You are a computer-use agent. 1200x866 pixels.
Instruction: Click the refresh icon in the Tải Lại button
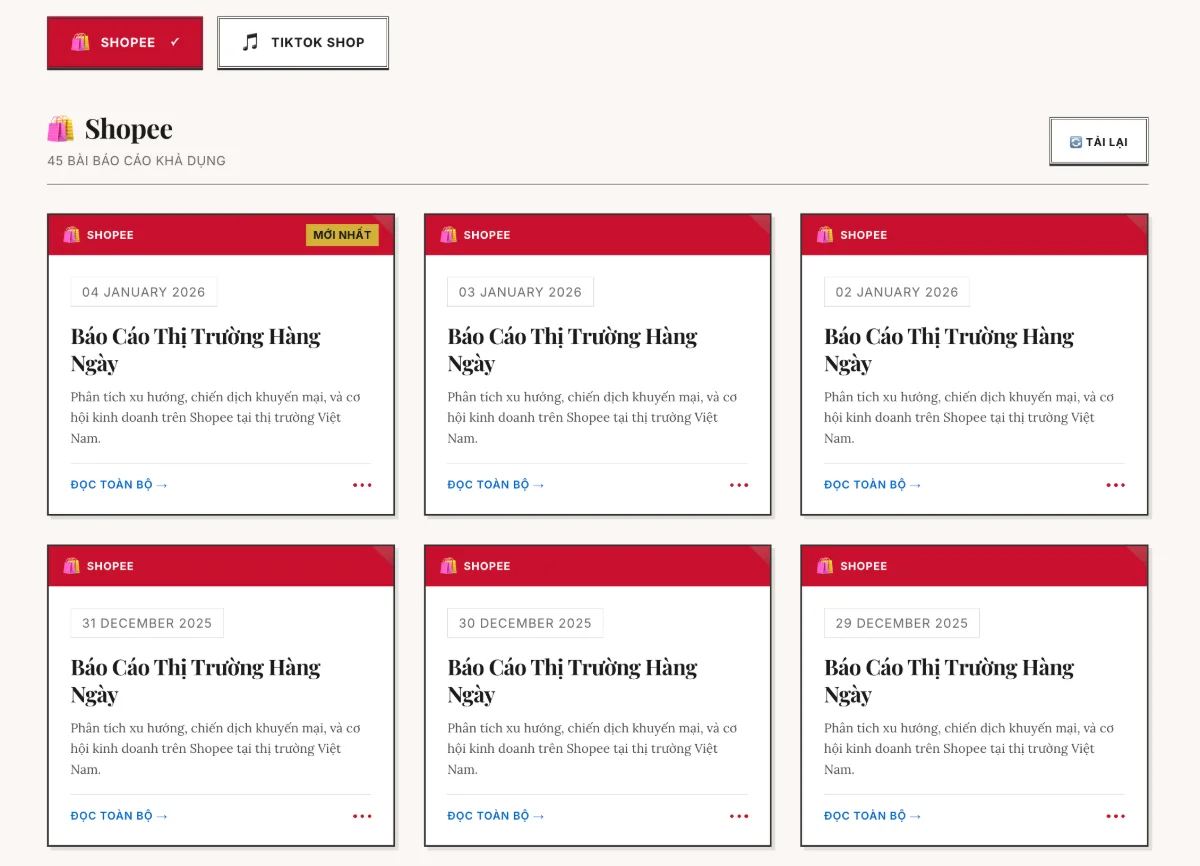point(1076,142)
